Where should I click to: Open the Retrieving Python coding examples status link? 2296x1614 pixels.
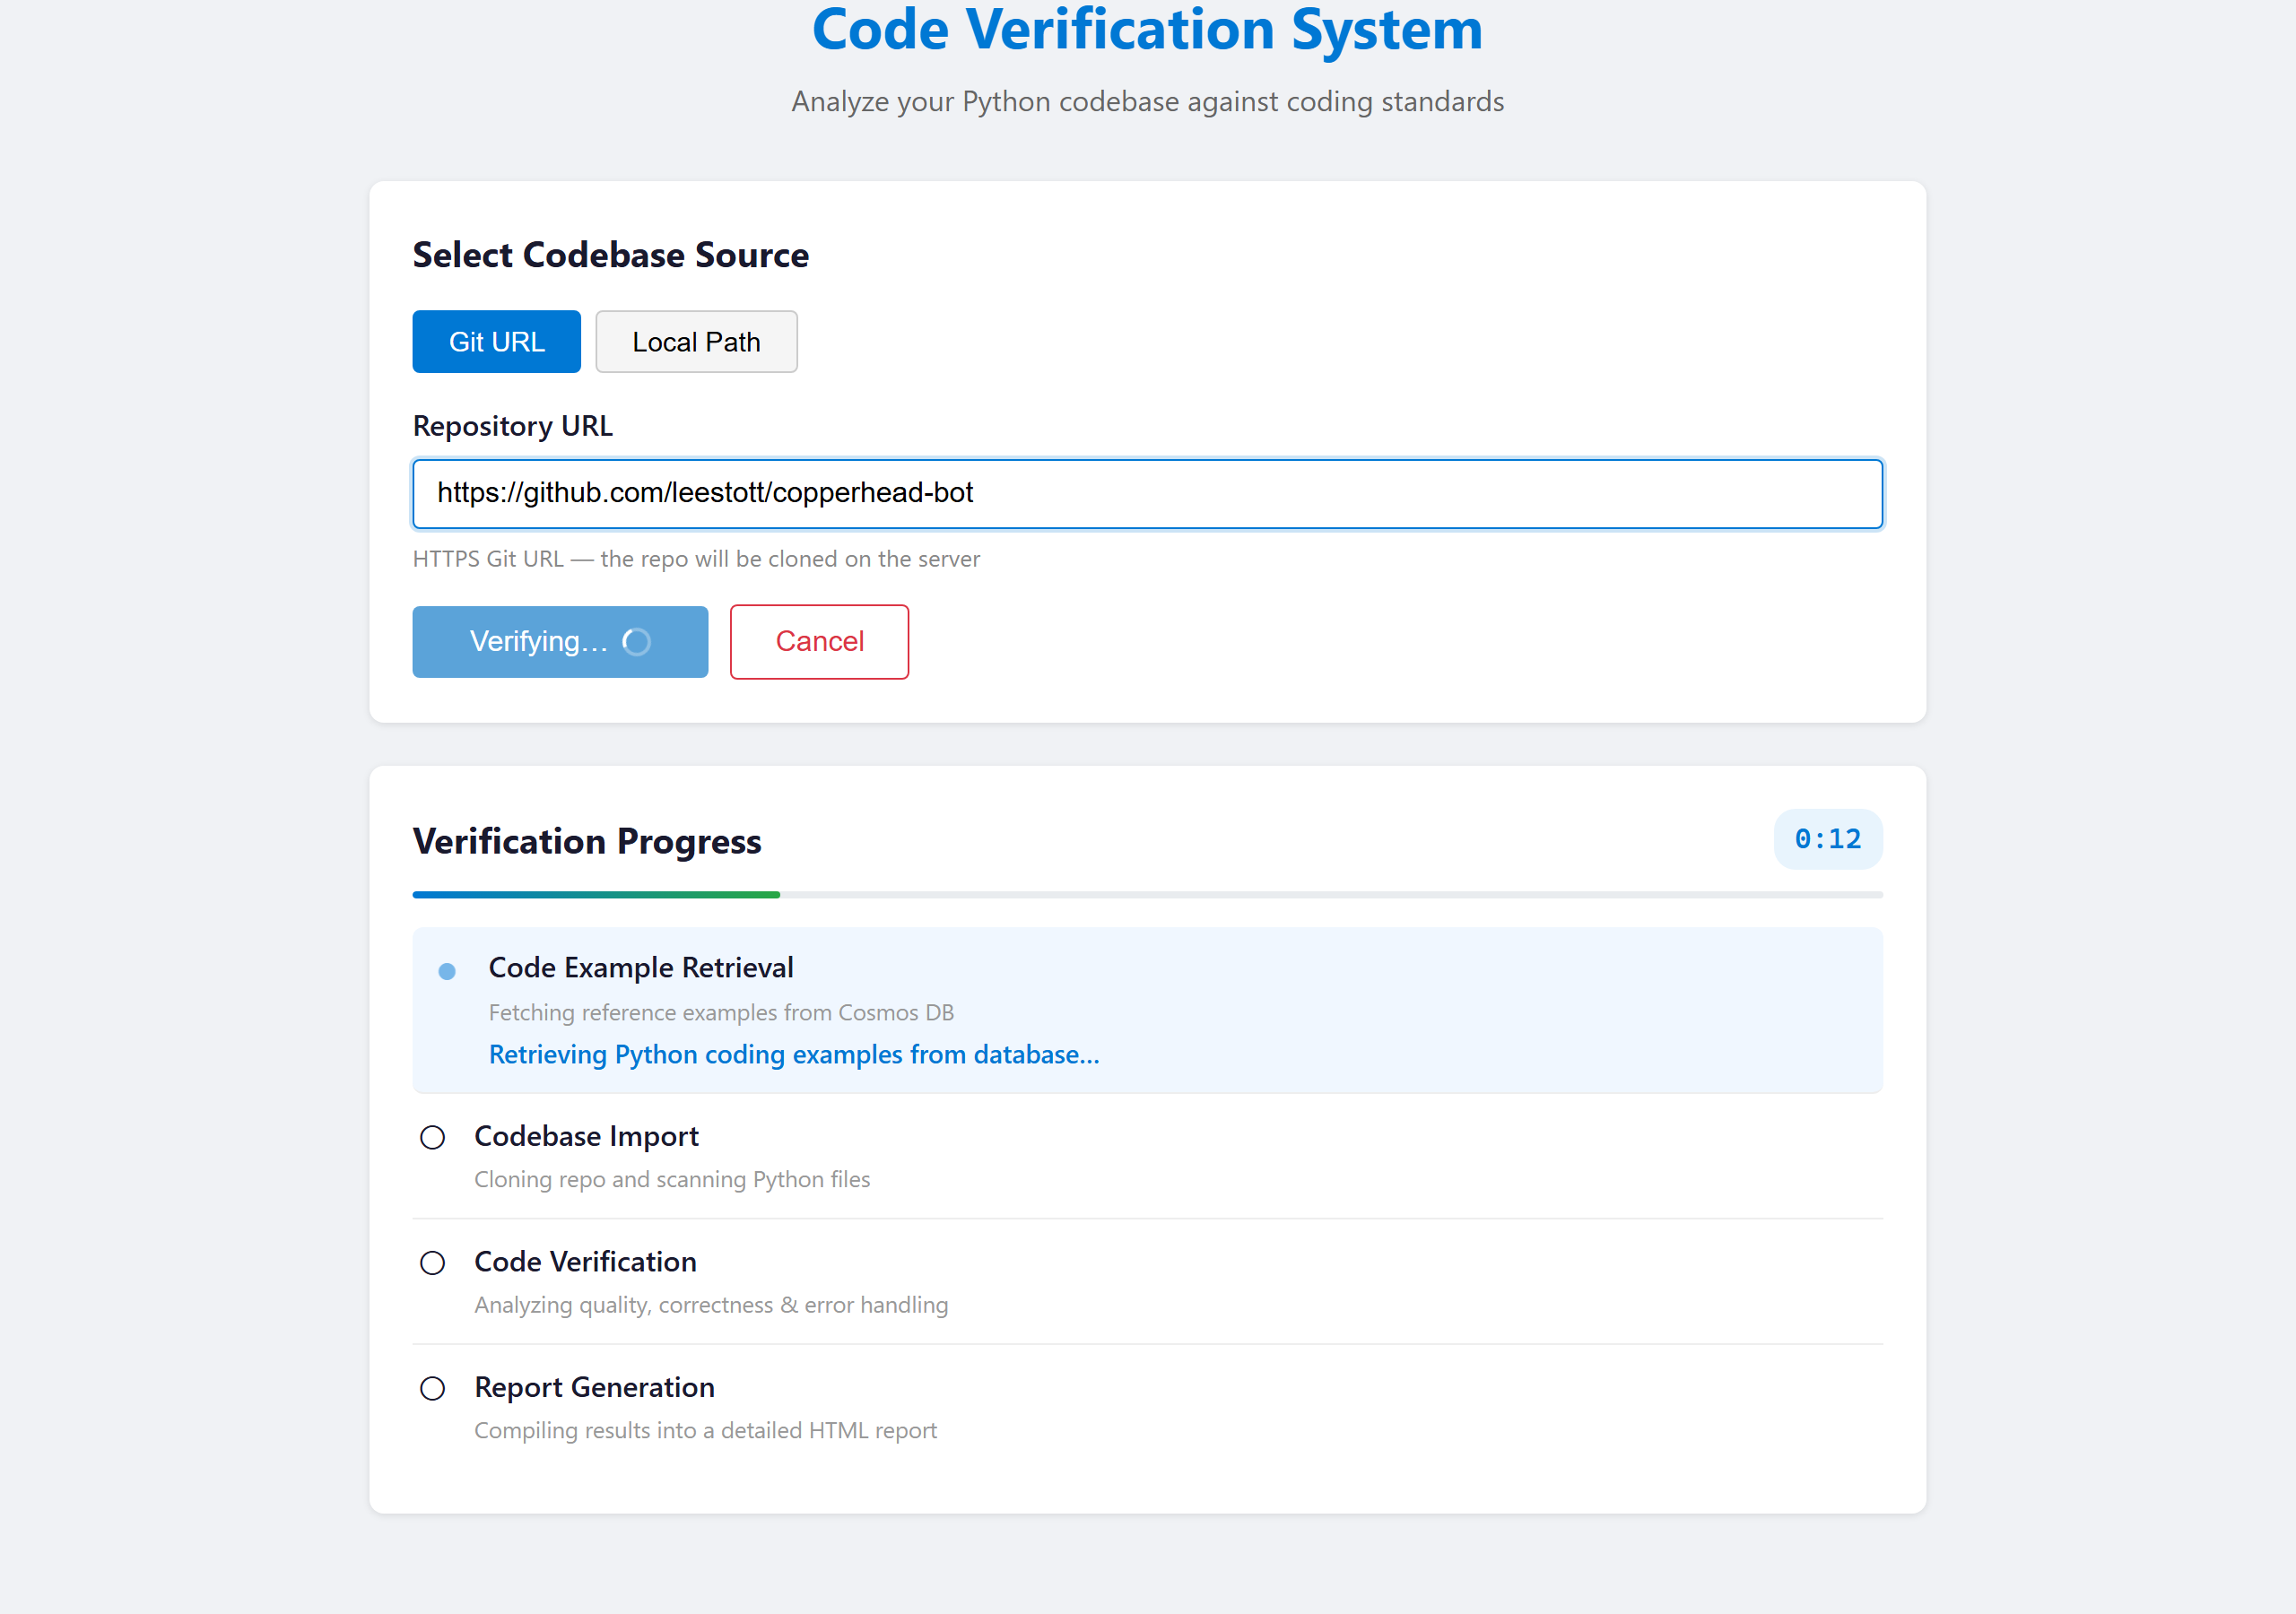(x=793, y=1054)
